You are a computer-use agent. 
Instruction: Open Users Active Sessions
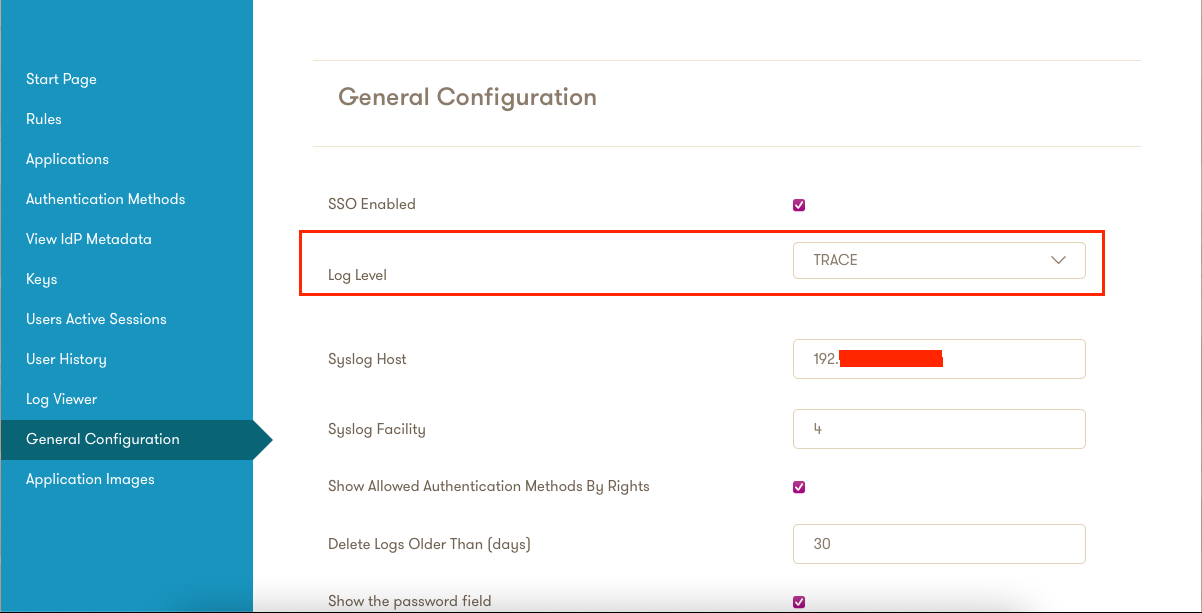pos(96,319)
